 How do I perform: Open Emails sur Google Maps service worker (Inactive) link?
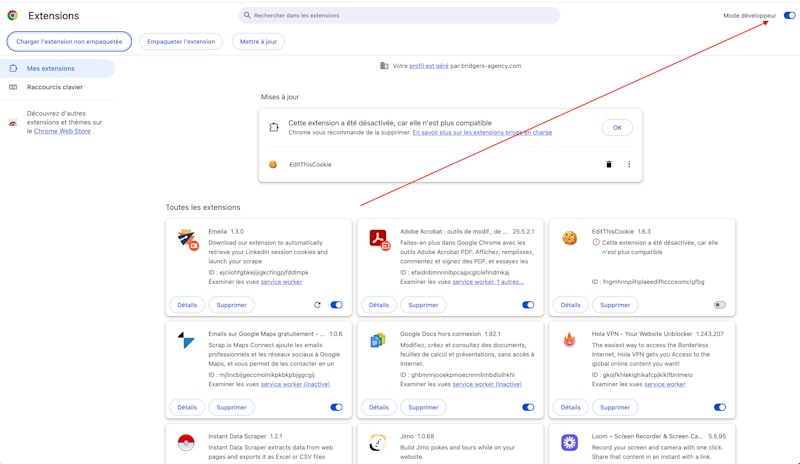pyautogui.click(x=295, y=384)
